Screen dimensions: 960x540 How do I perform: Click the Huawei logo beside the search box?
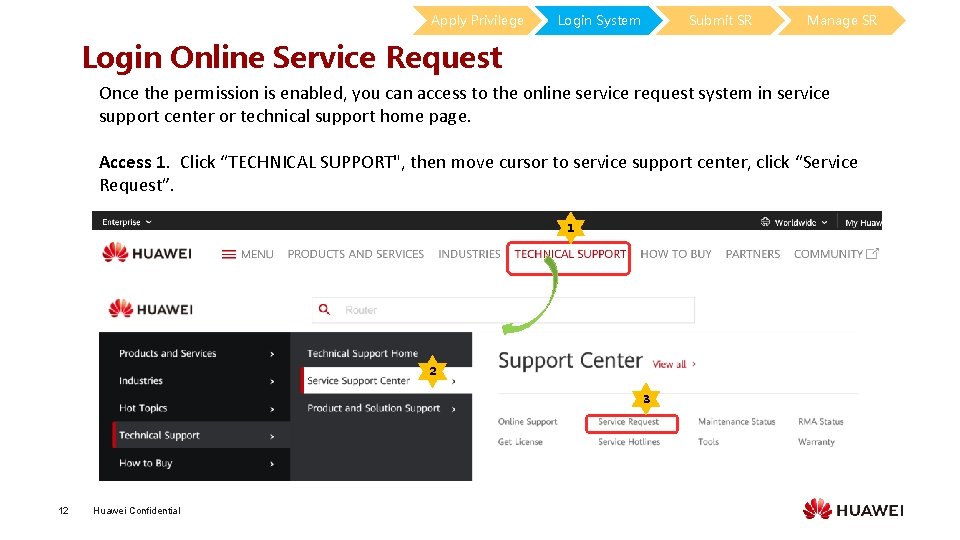[151, 309]
